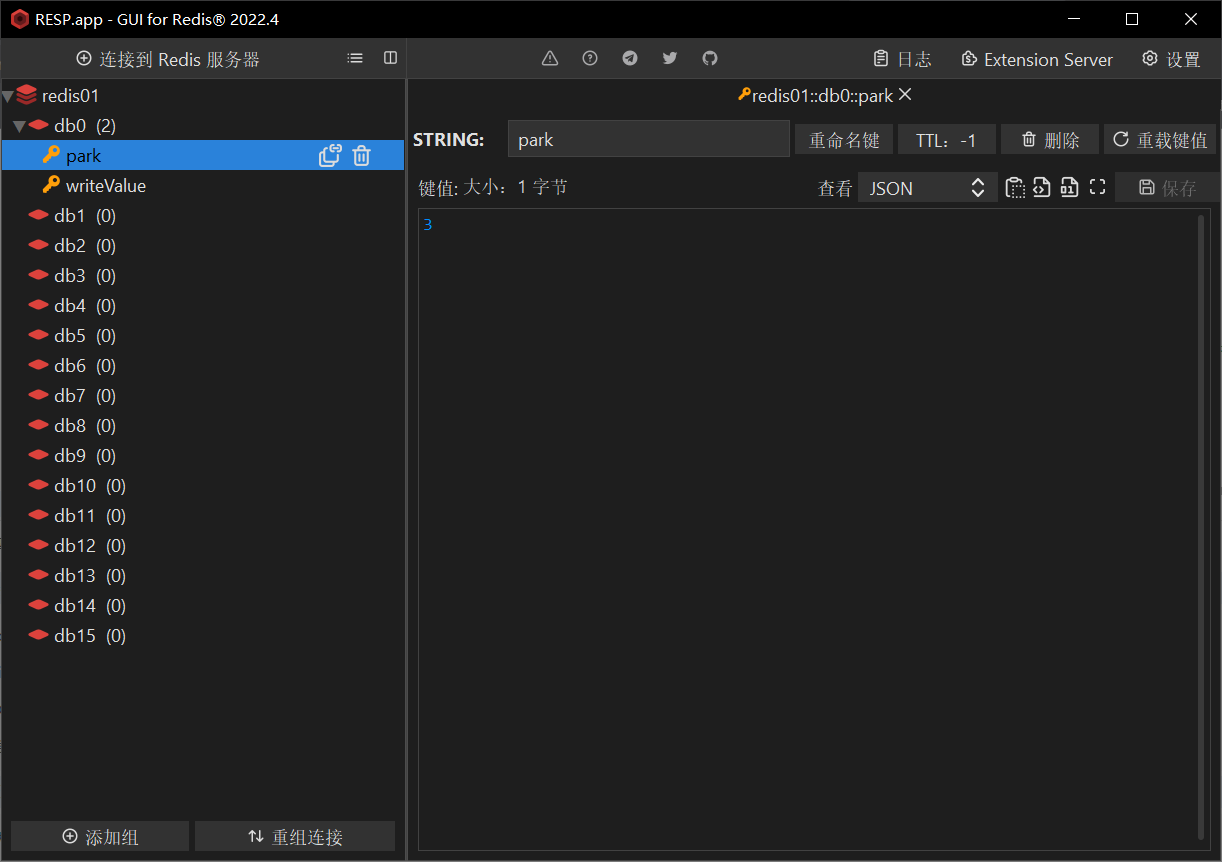Select database db3 (0)
The width and height of the screenshot is (1222, 862).
(203, 275)
